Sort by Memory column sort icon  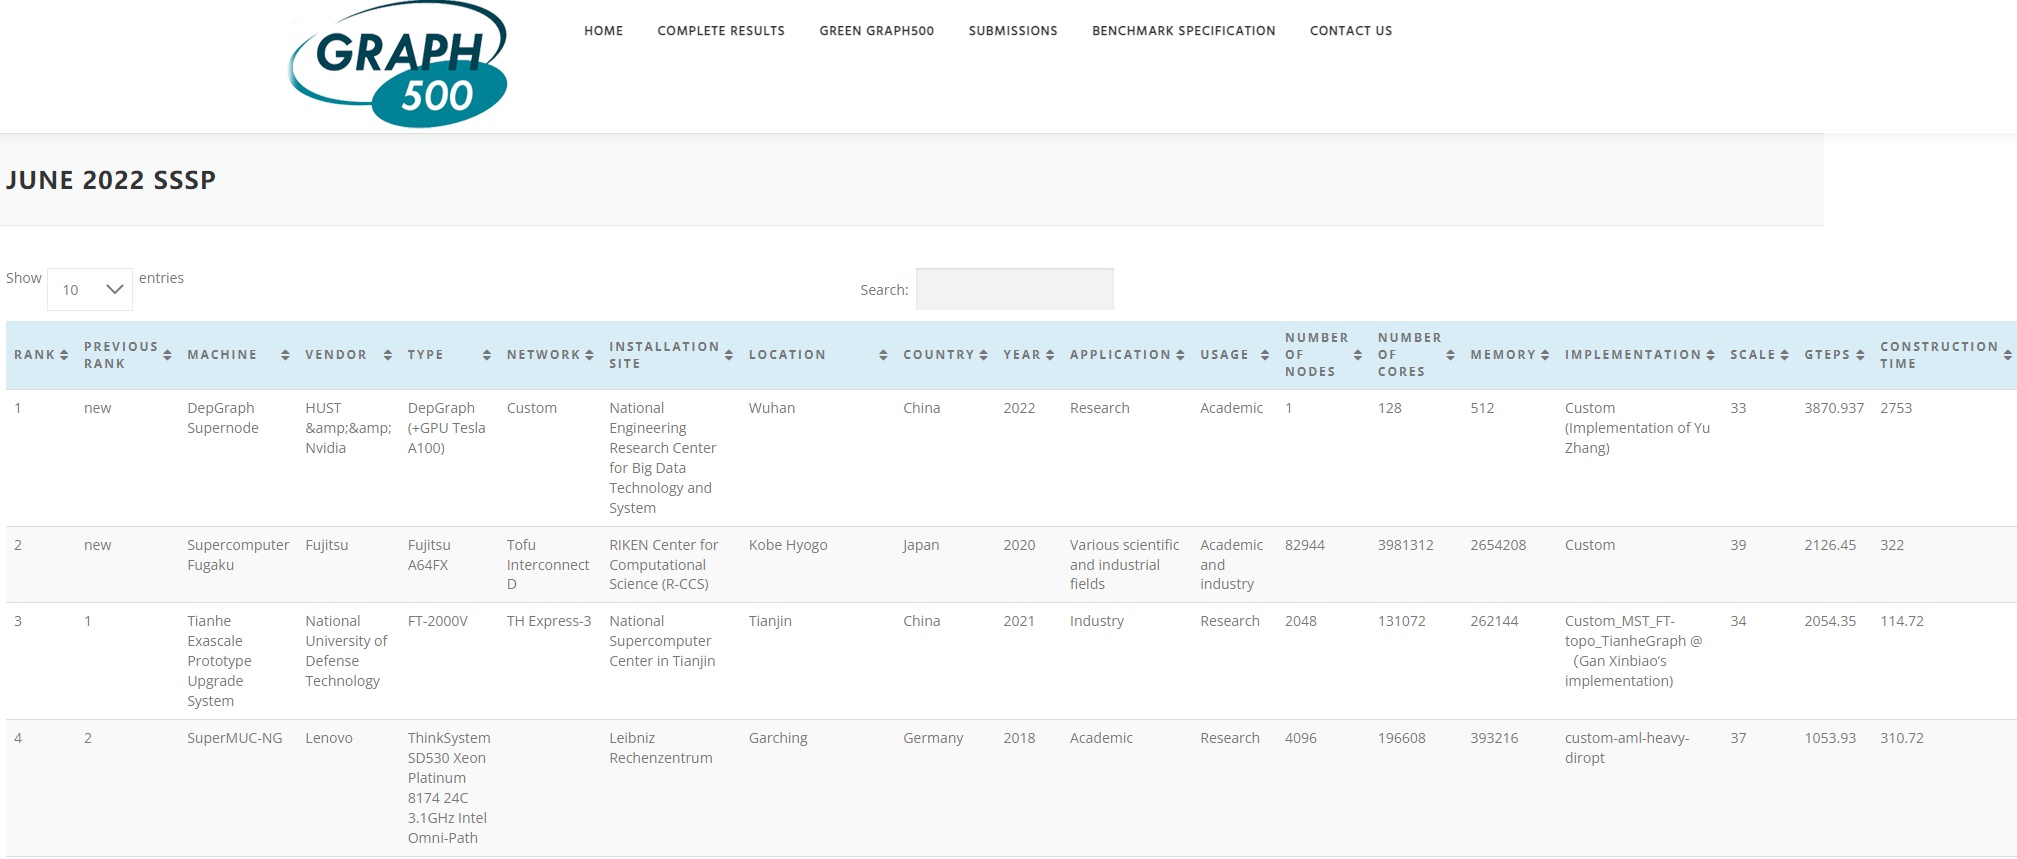click(1545, 355)
